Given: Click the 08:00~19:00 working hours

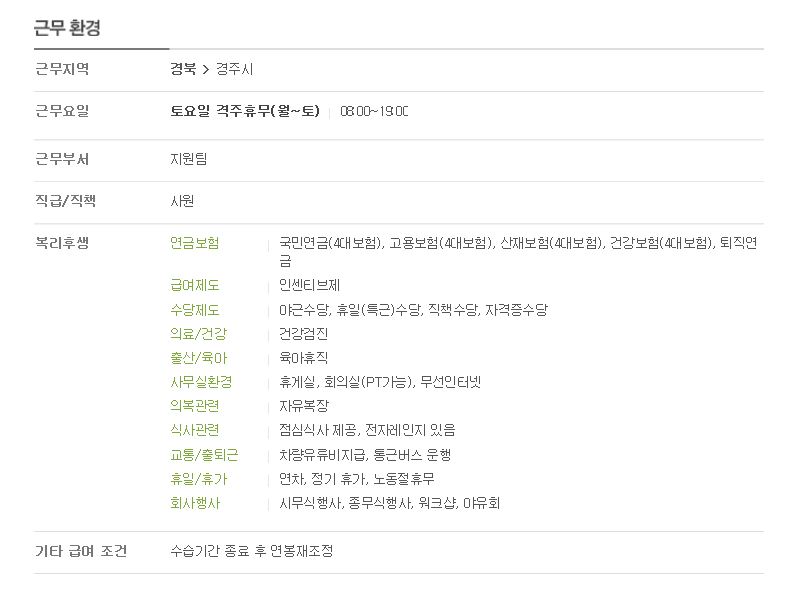Looking at the screenshot, I should click(374, 111).
